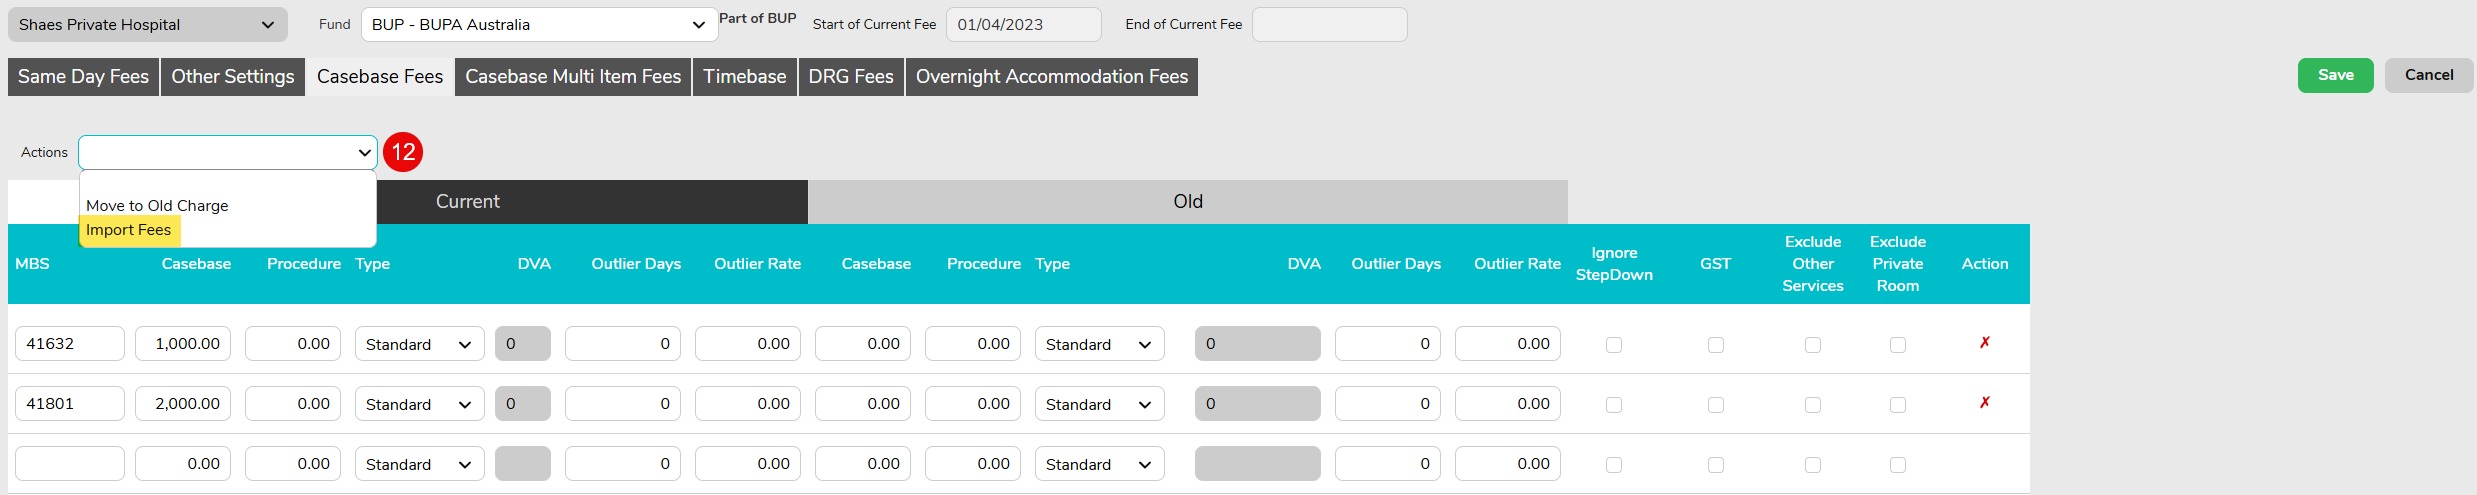Image resolution: width=2477 pixels, height=495 pixels.
Task: Change the current Type dropdown for MBS 41632
Action: pos(419,344)
